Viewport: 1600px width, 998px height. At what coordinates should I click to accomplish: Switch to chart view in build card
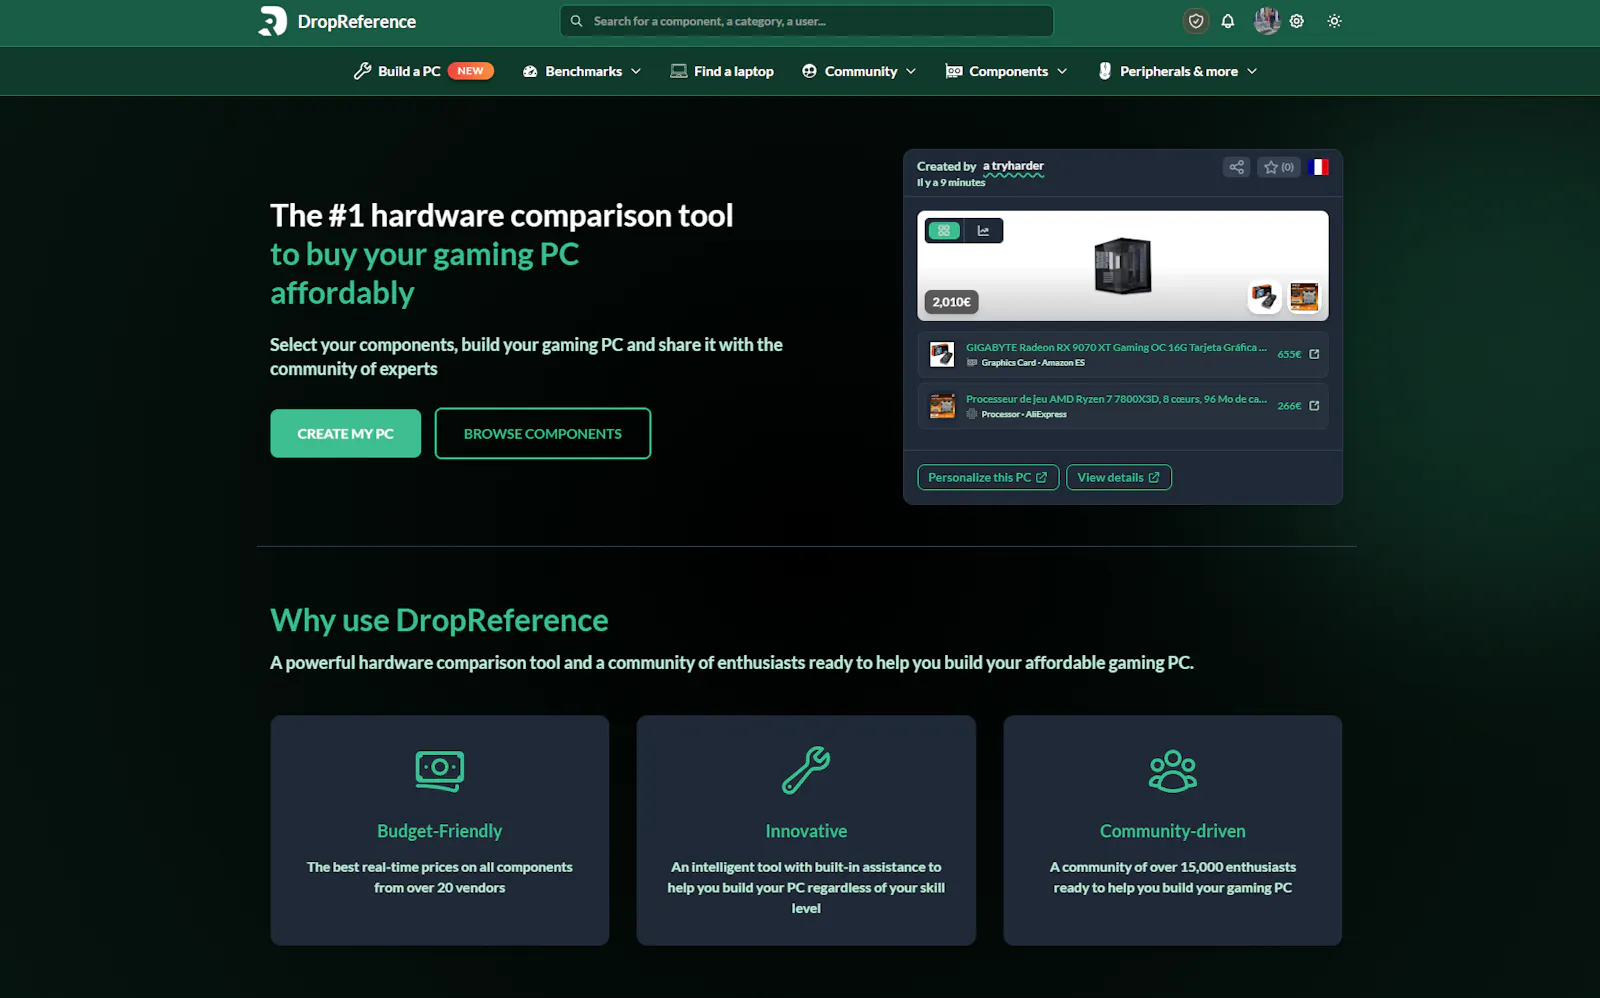pos(983,231)
